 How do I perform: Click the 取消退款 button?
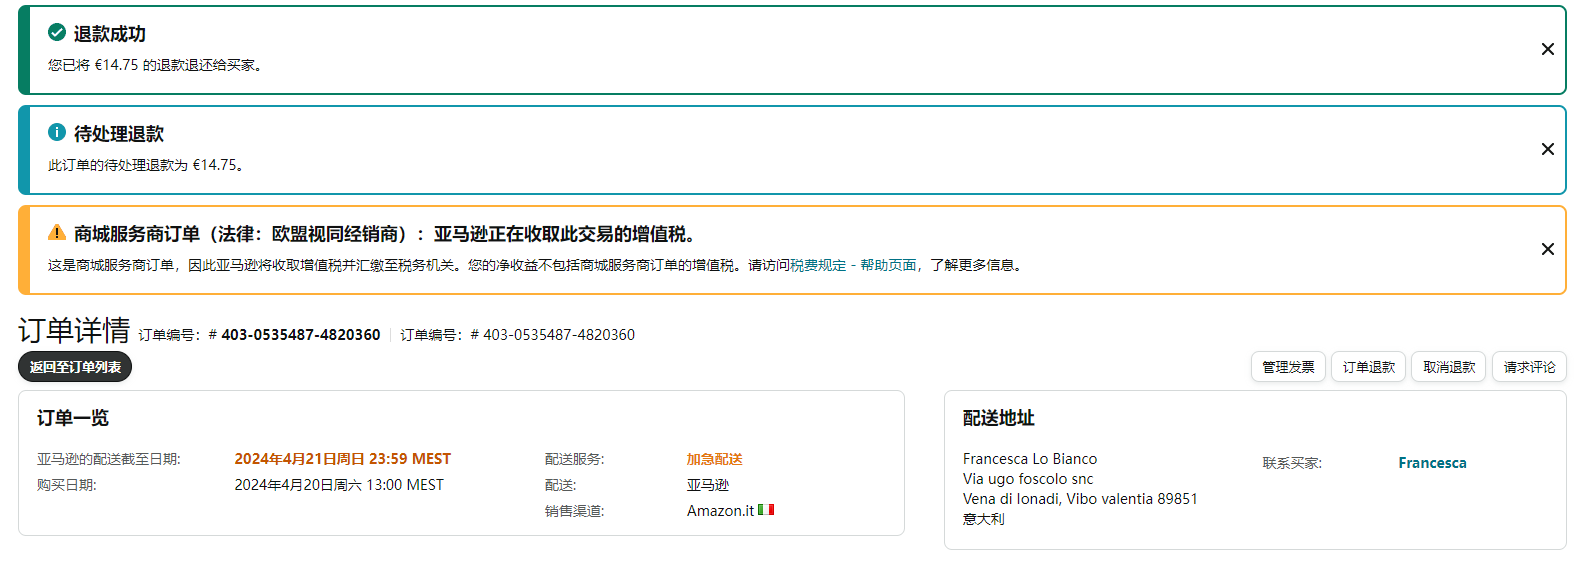[1448, 367]
